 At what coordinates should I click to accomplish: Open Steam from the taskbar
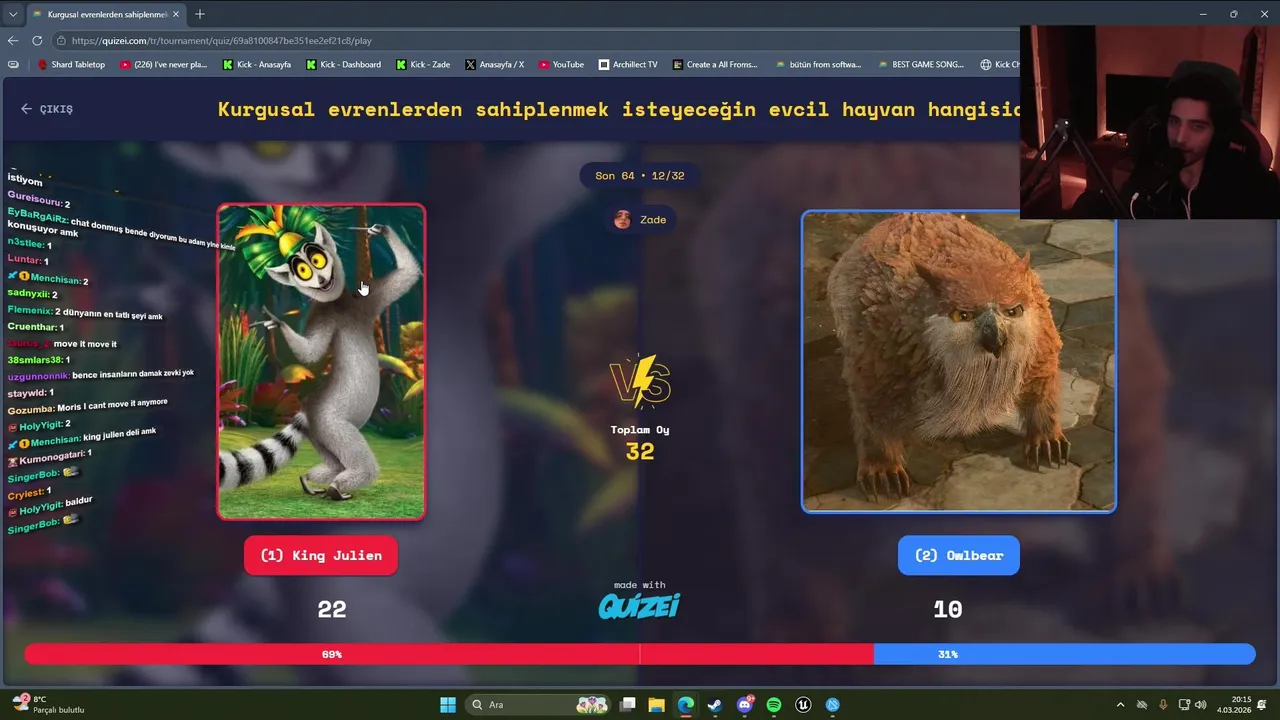[x=715, y=705]
